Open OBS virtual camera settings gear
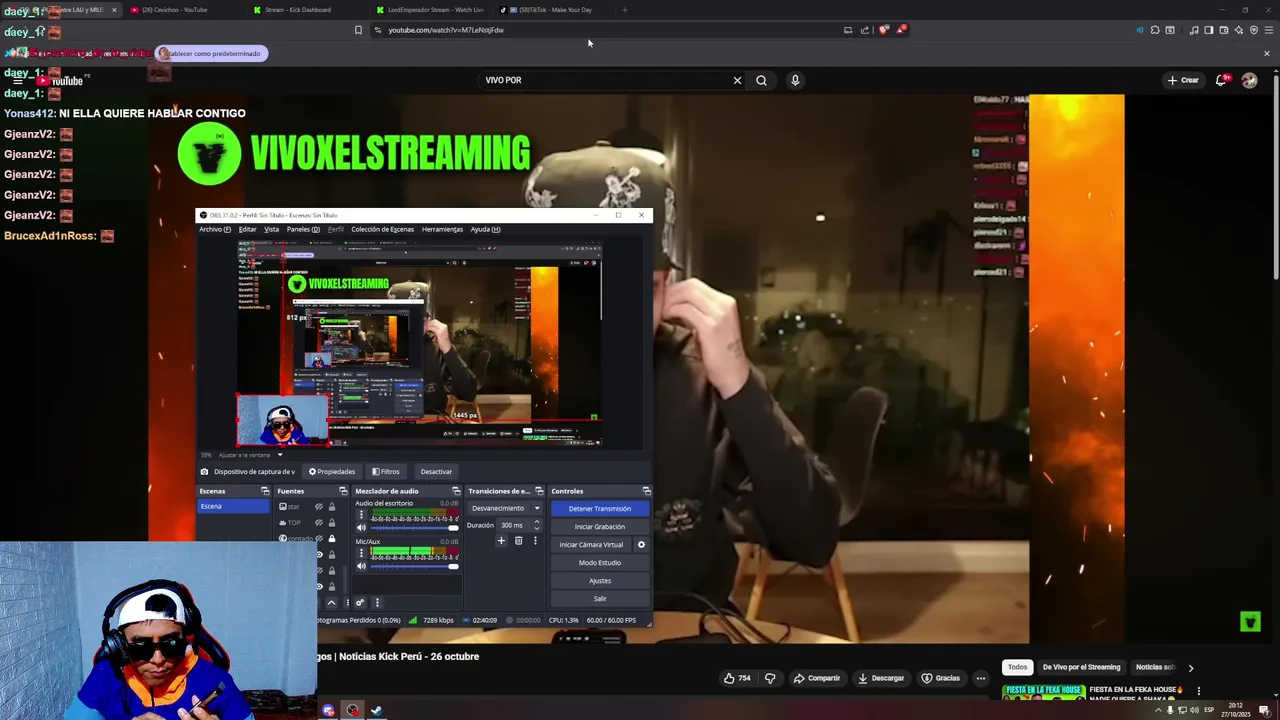This screenshot has width=1280, height=720. tap(641, 545)
